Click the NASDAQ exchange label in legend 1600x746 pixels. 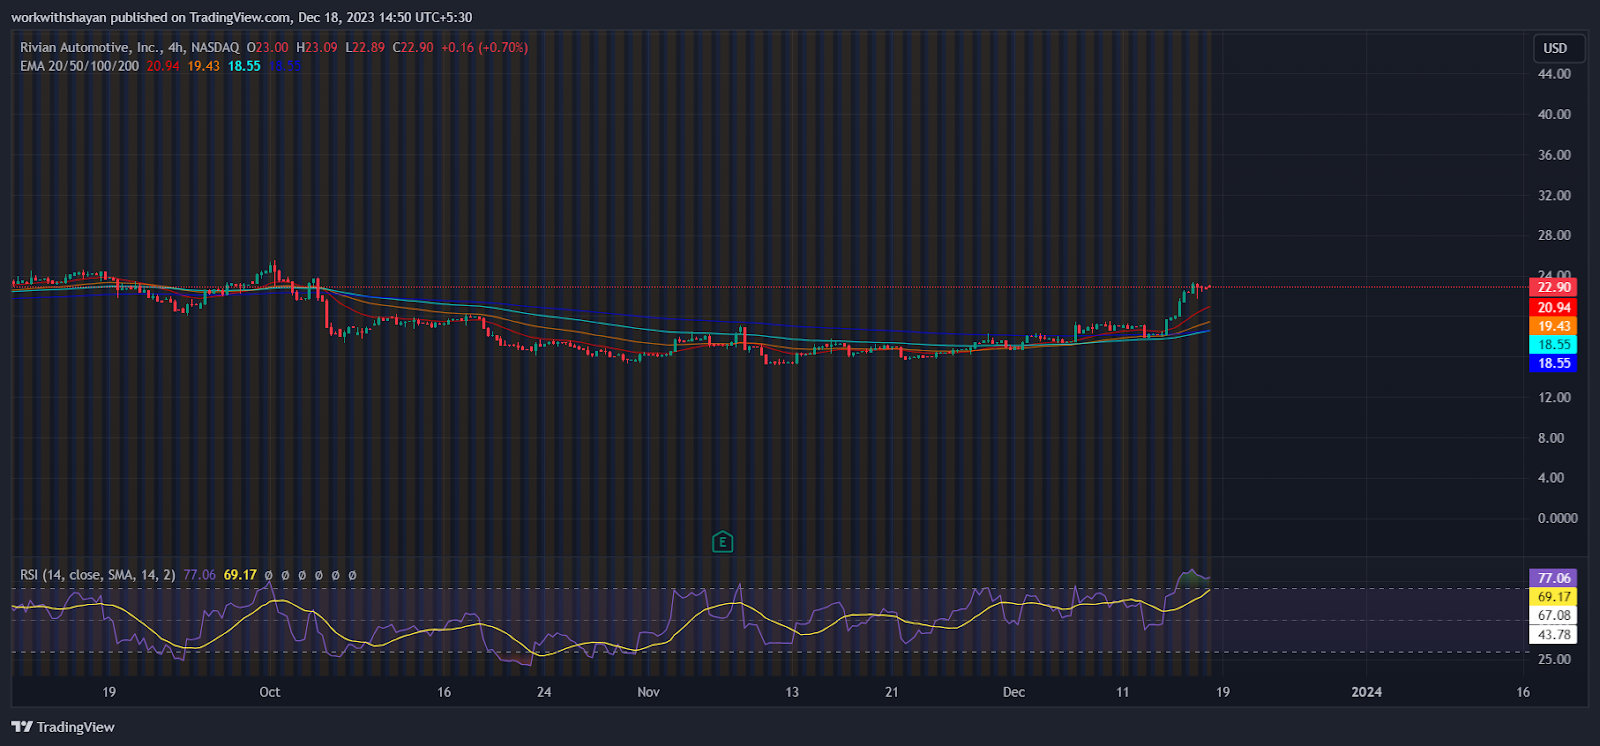215,47
